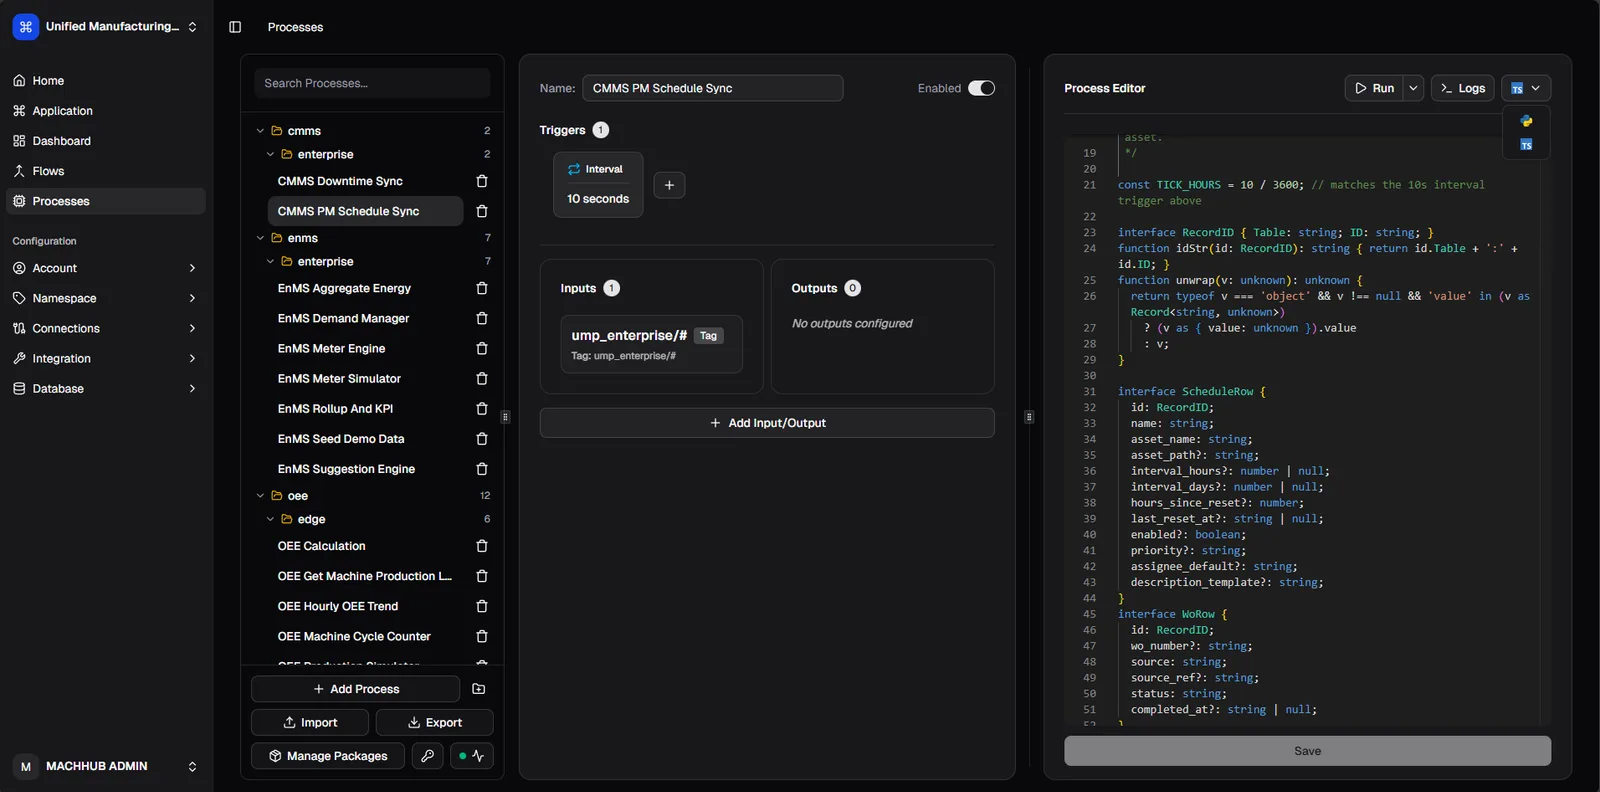
Task: Toggle the sidebar panel icon
Action: pyautogui.click(x=235, y=27)
